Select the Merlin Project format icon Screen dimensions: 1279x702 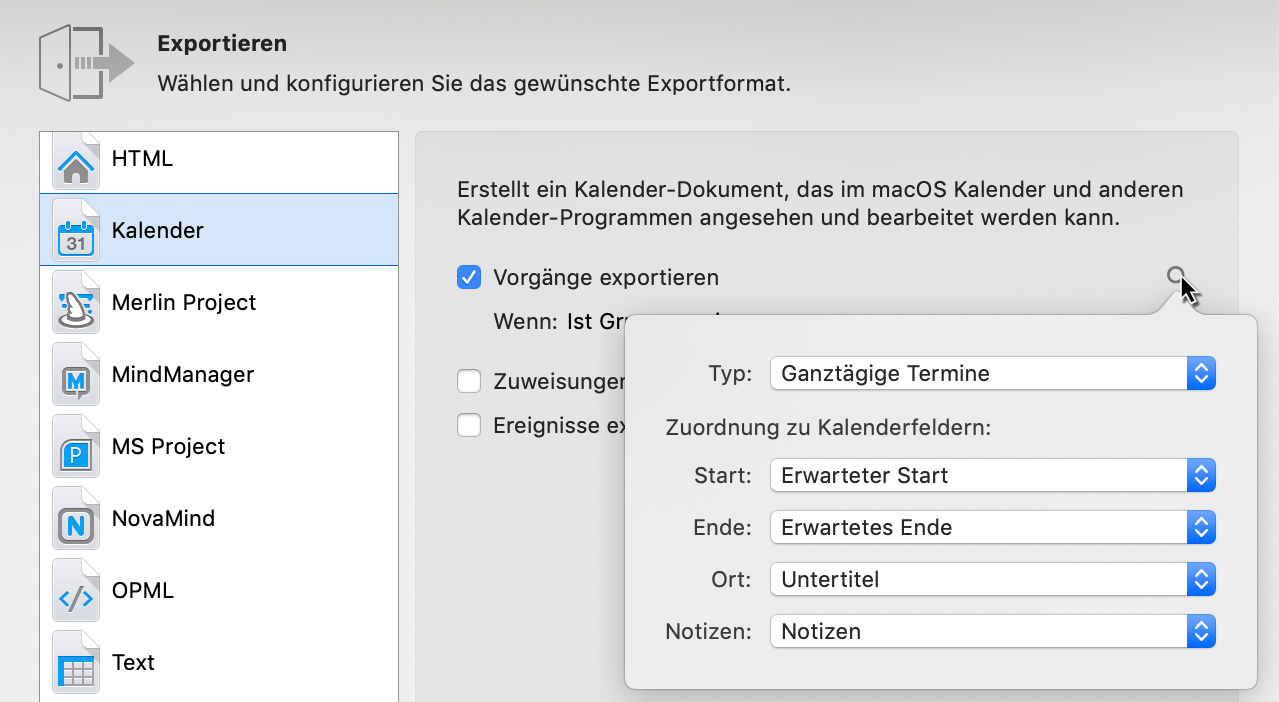click(x=75, y=302)
